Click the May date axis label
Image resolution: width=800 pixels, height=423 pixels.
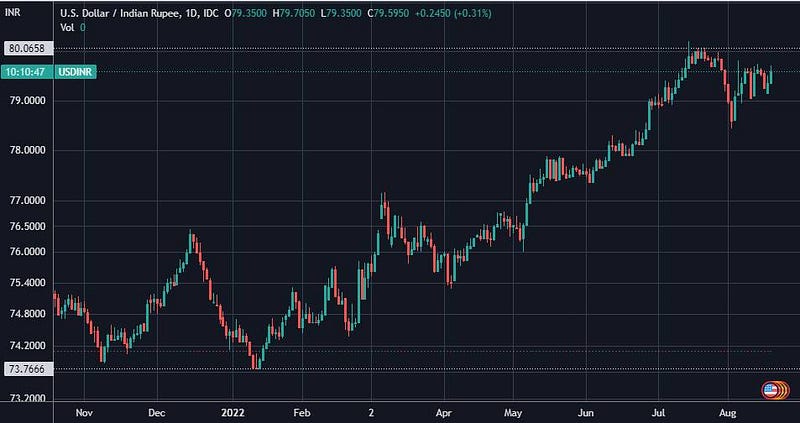click(x=513, y=412)
